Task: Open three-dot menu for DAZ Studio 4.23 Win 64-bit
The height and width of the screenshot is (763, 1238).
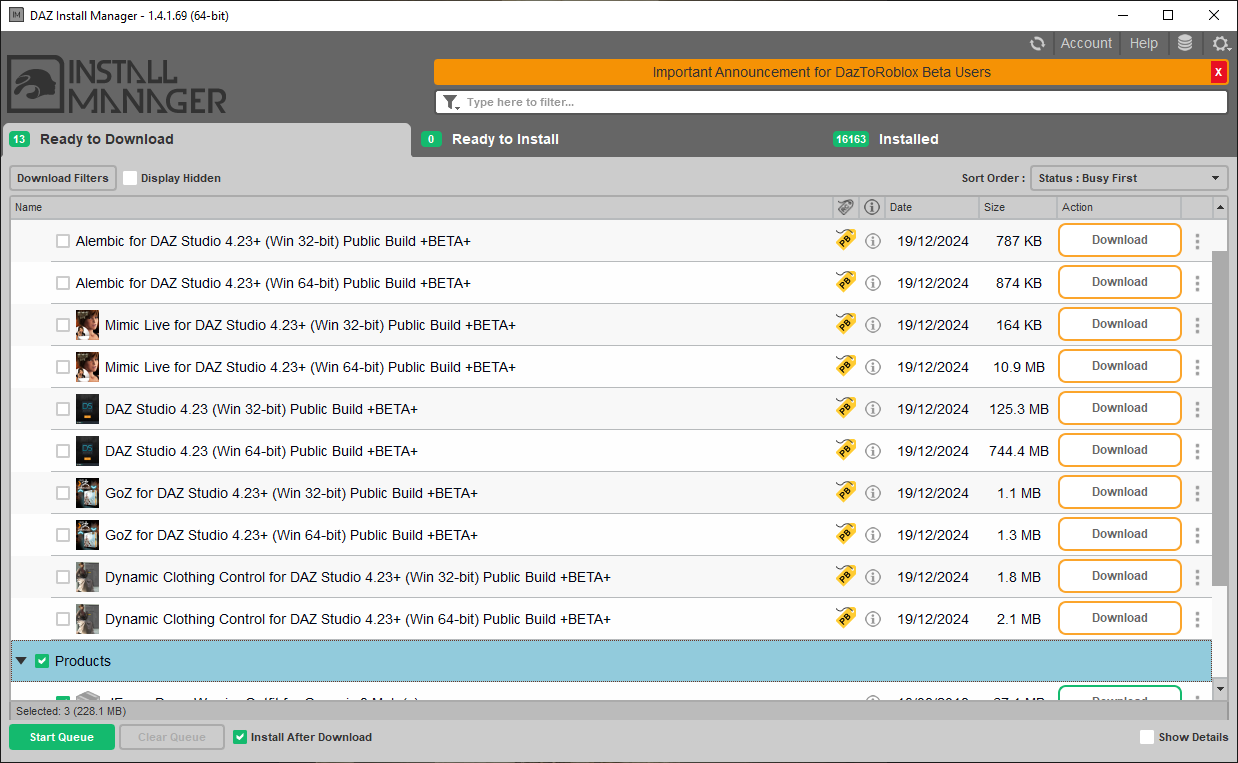Action: click(1197, 451)
